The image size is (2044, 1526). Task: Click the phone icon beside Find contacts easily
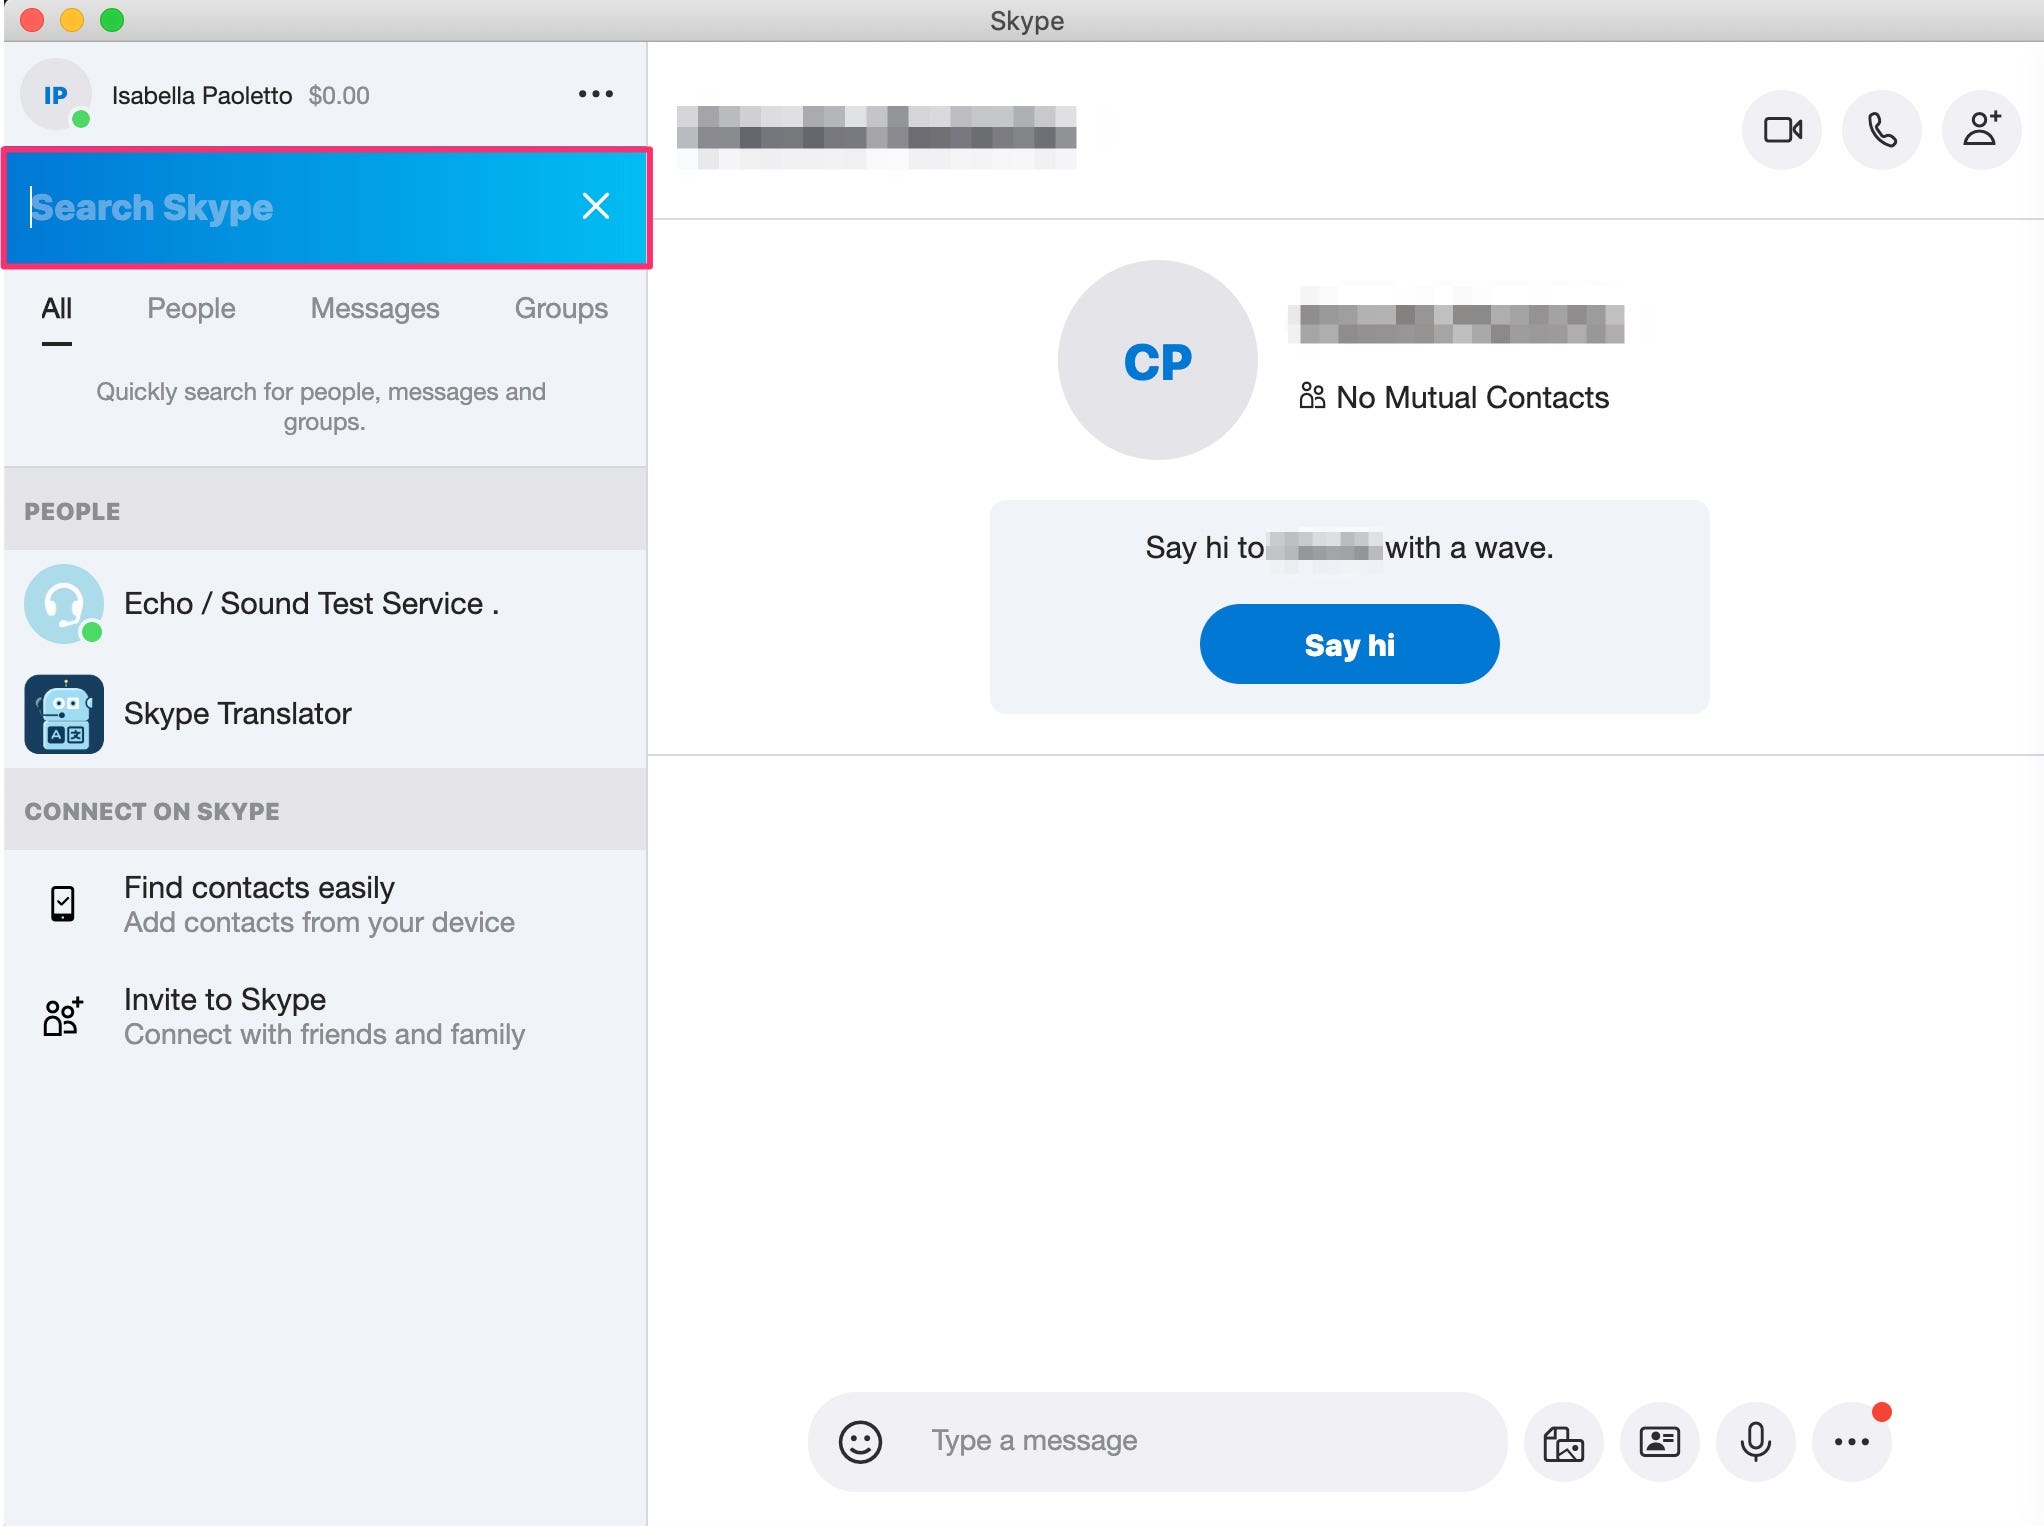point(62,904)
